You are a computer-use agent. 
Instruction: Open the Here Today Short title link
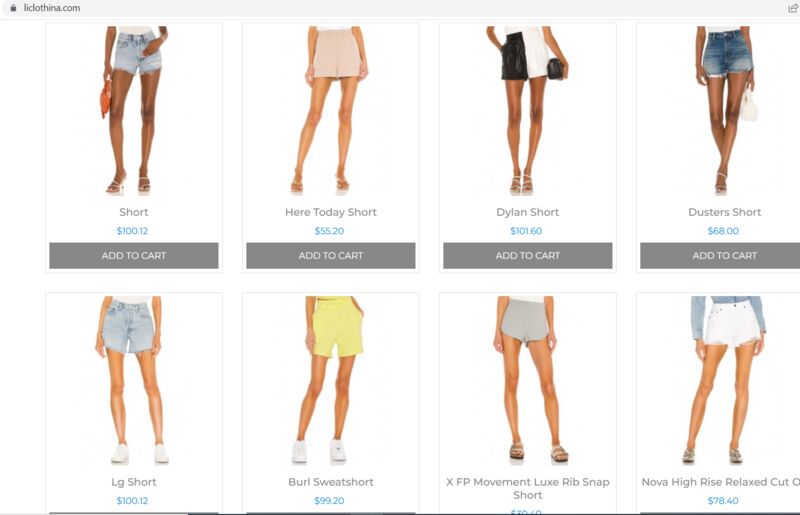331,212
